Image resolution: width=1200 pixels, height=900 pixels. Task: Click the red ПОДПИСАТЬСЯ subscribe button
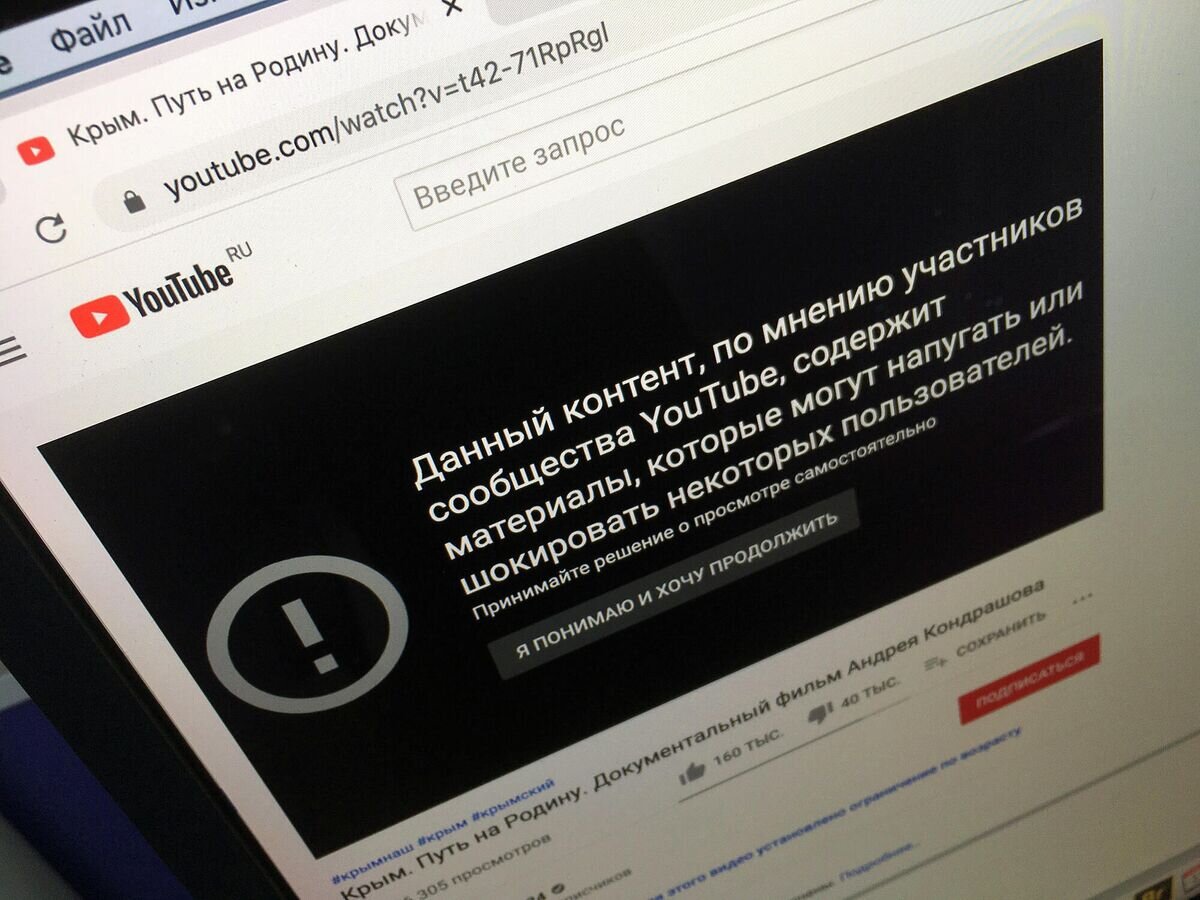coord(1029,677)
